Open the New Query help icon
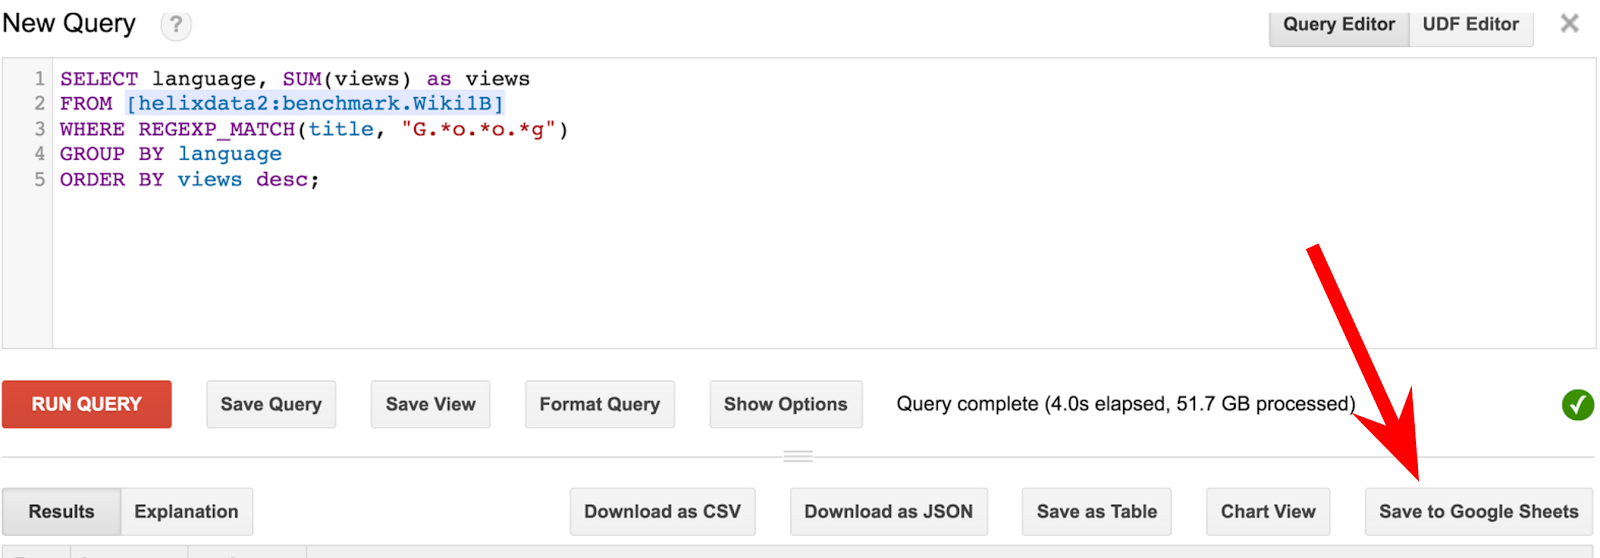 tap(176, 25)
